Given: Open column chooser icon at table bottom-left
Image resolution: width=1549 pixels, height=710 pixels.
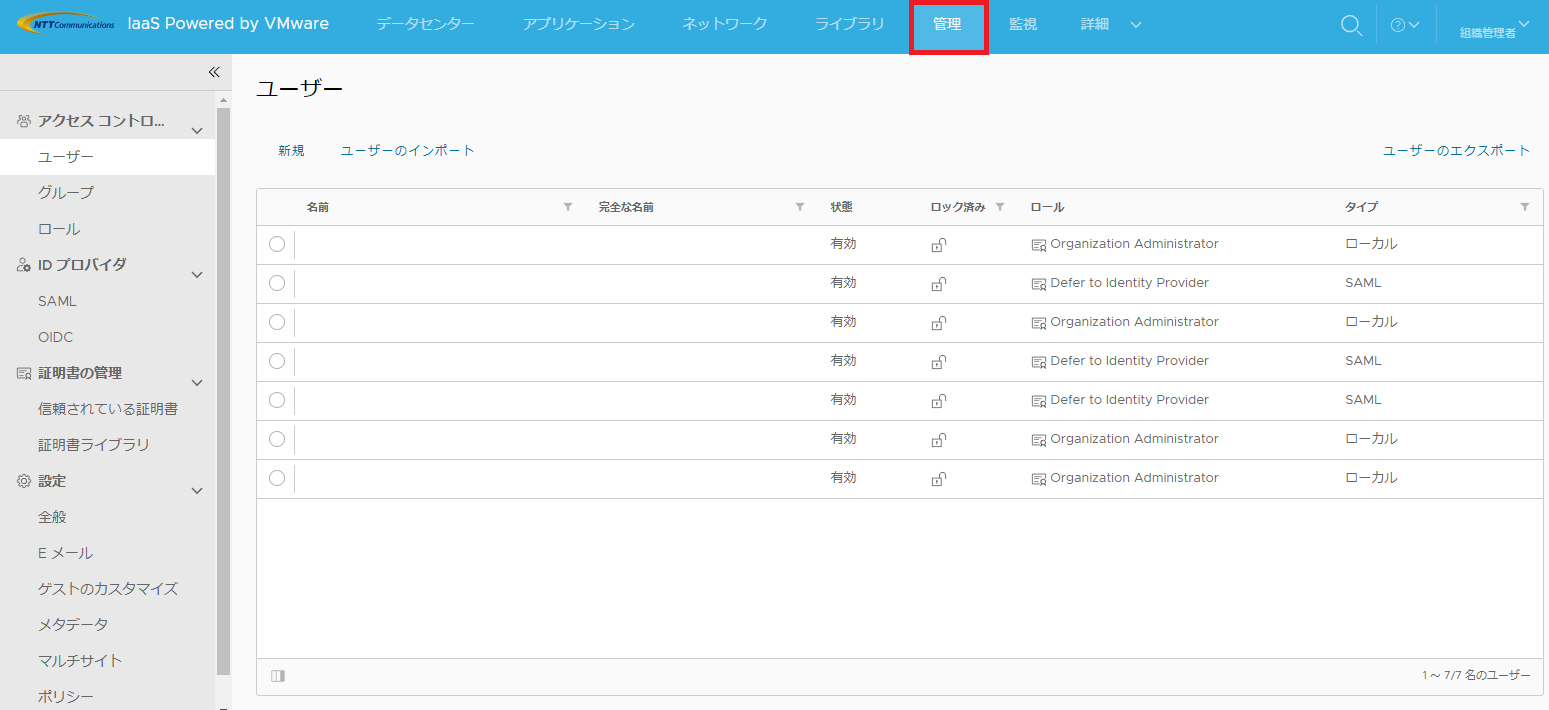Looking at the screenshot, I should click(x=278, y=676).
